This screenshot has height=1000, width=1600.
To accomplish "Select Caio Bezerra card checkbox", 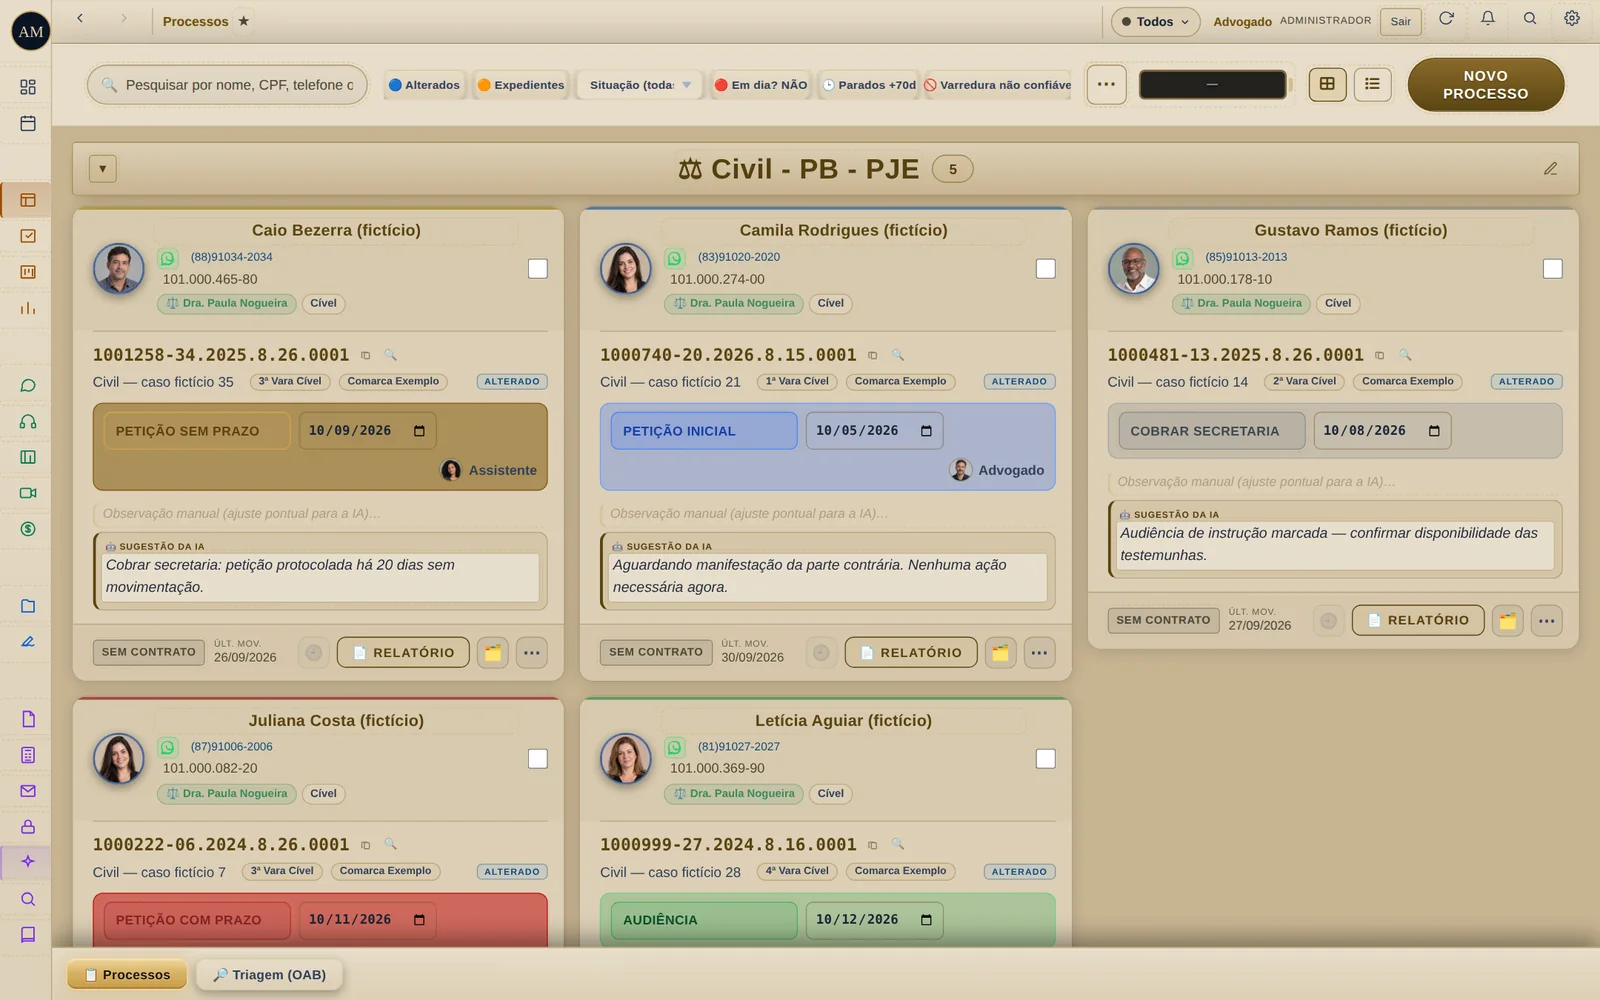I will (x=538, y=269).
